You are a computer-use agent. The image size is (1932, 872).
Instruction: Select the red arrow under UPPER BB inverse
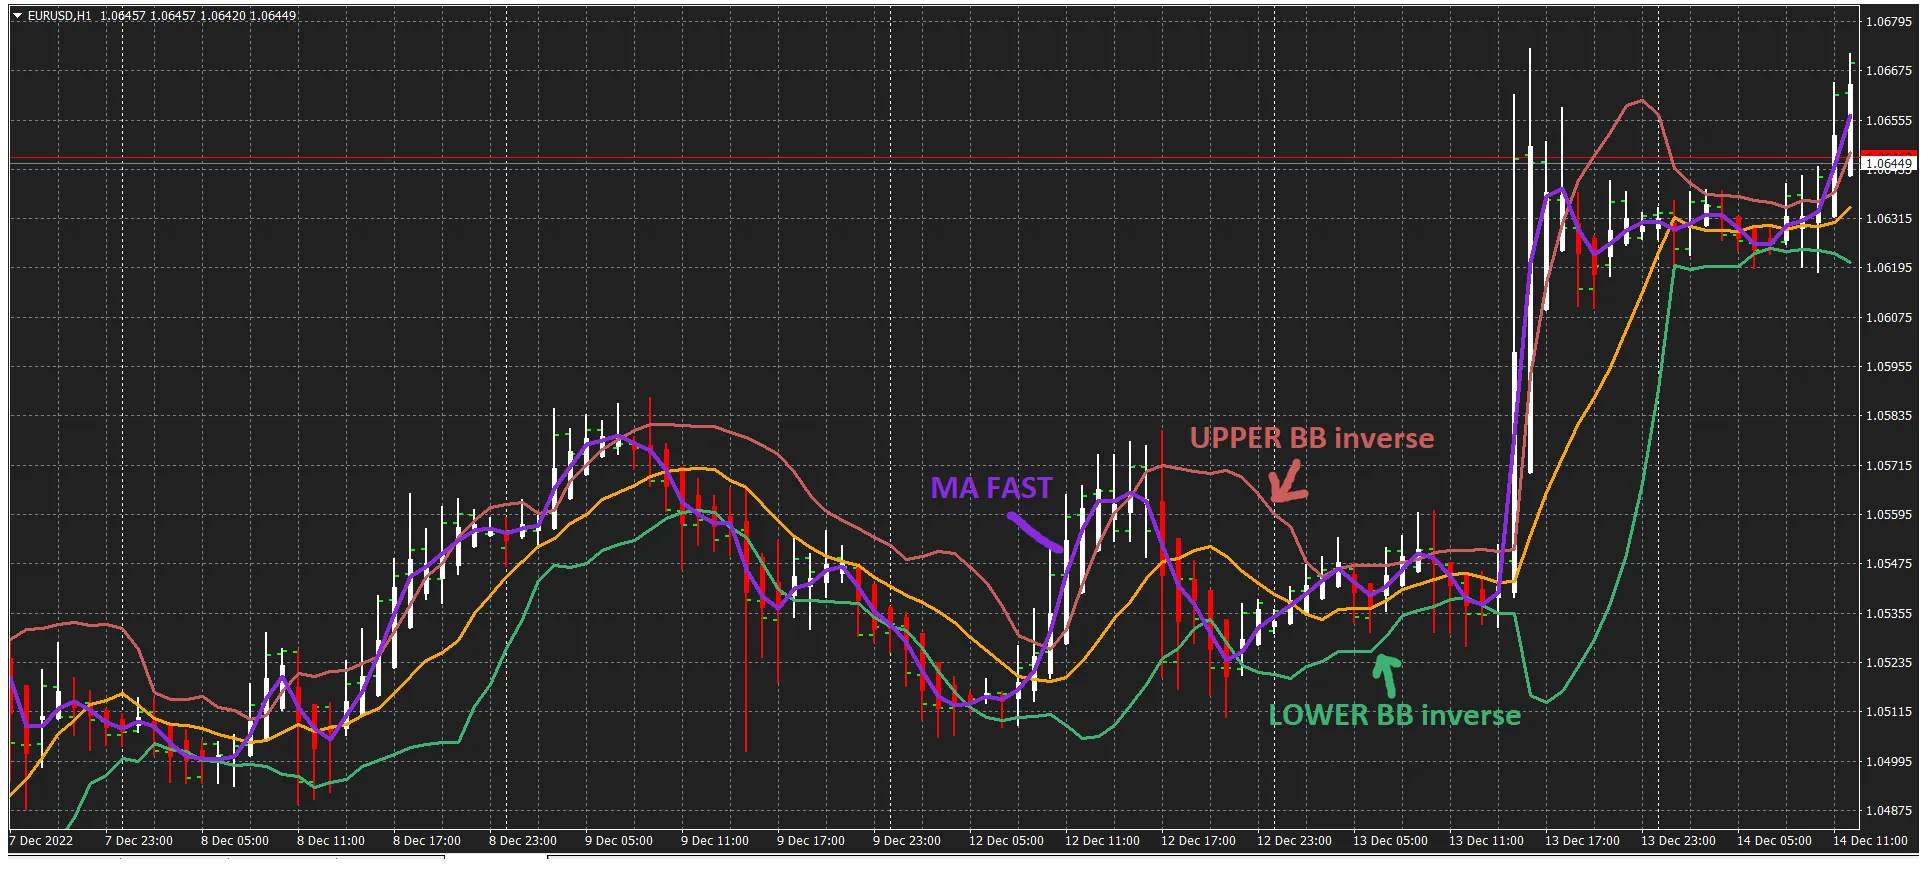coord(1287,483)
